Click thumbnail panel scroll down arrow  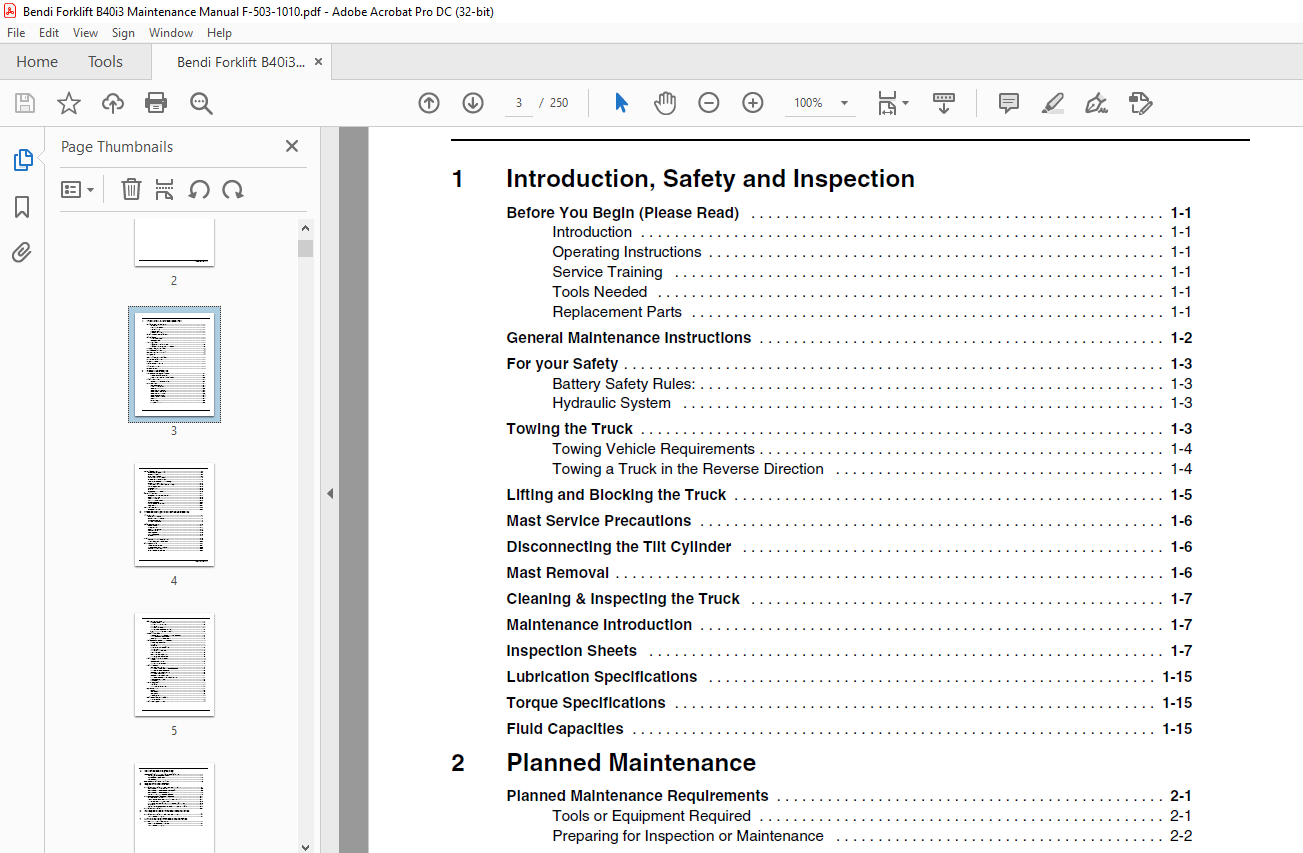(x=305, y=846)
